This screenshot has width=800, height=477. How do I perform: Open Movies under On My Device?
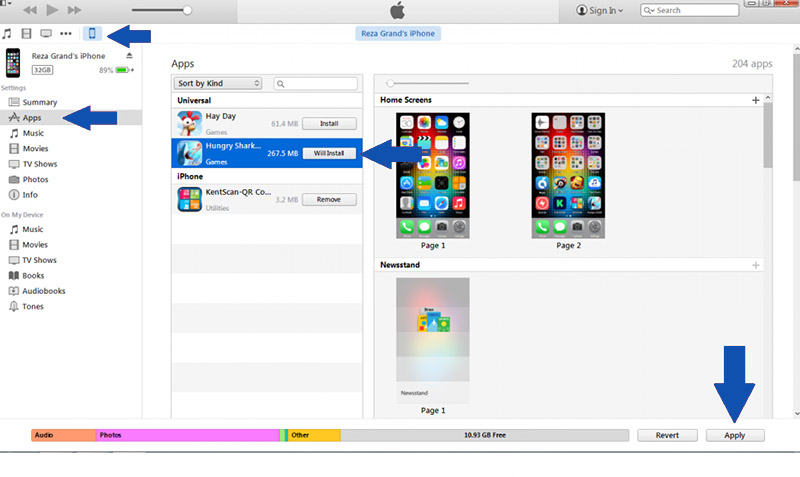(34, 244)
